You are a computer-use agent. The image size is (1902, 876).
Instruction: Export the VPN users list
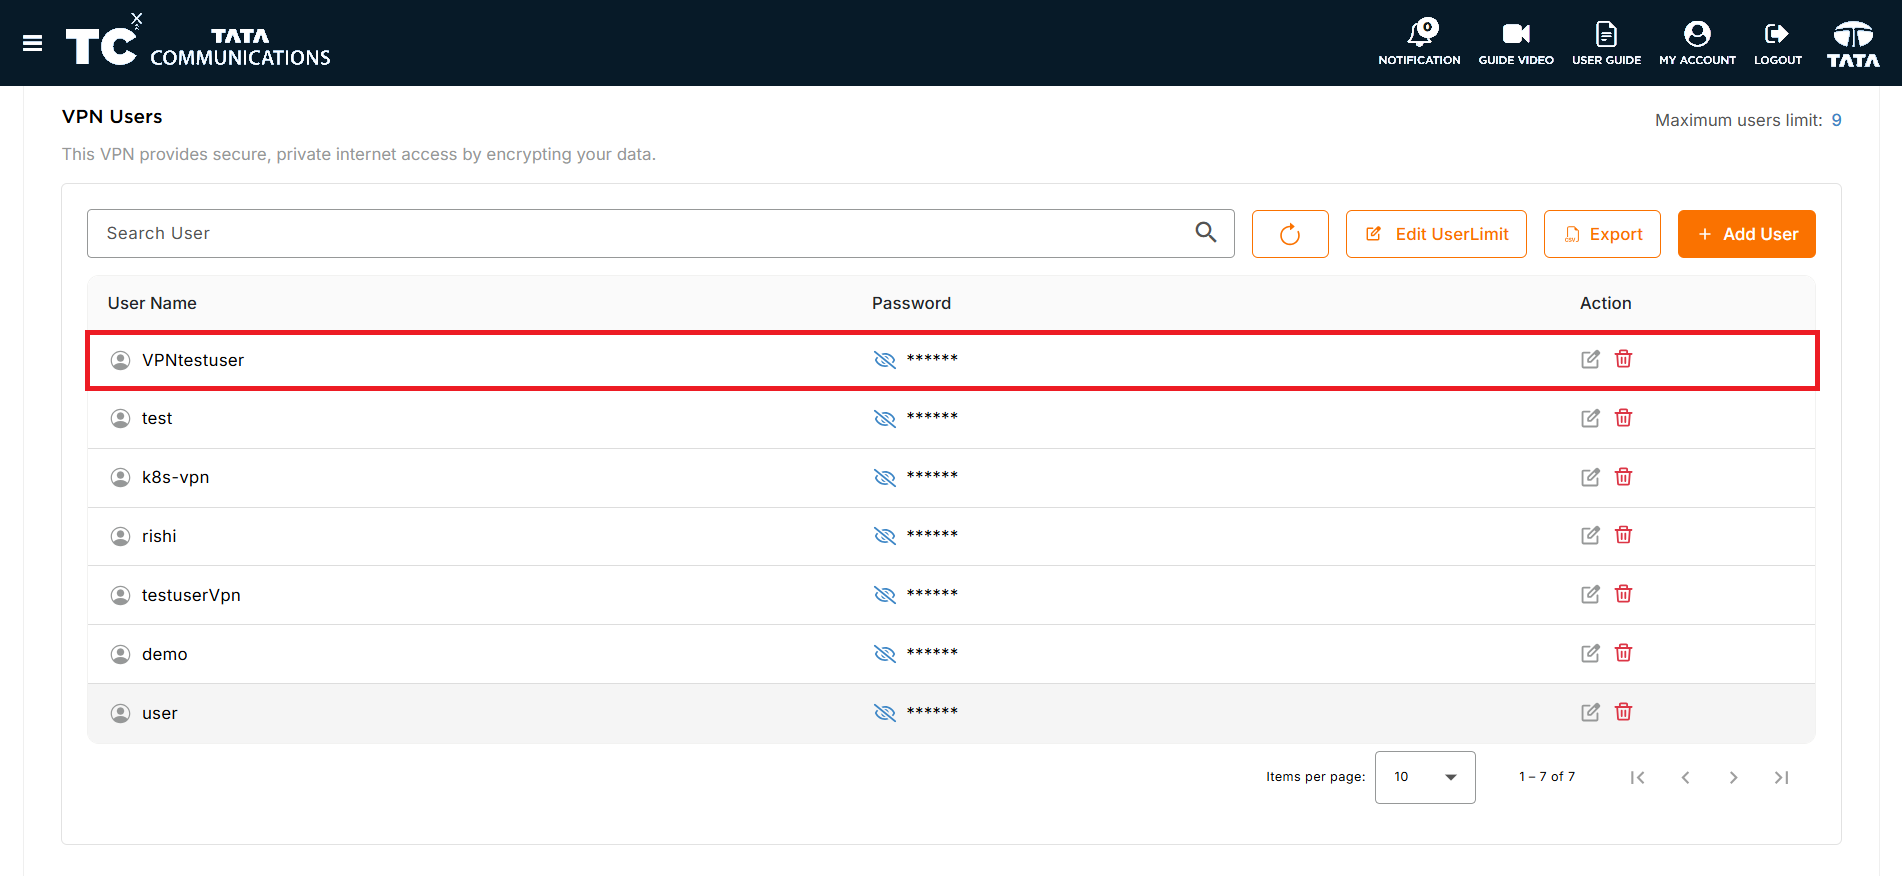pos(1602,234)
